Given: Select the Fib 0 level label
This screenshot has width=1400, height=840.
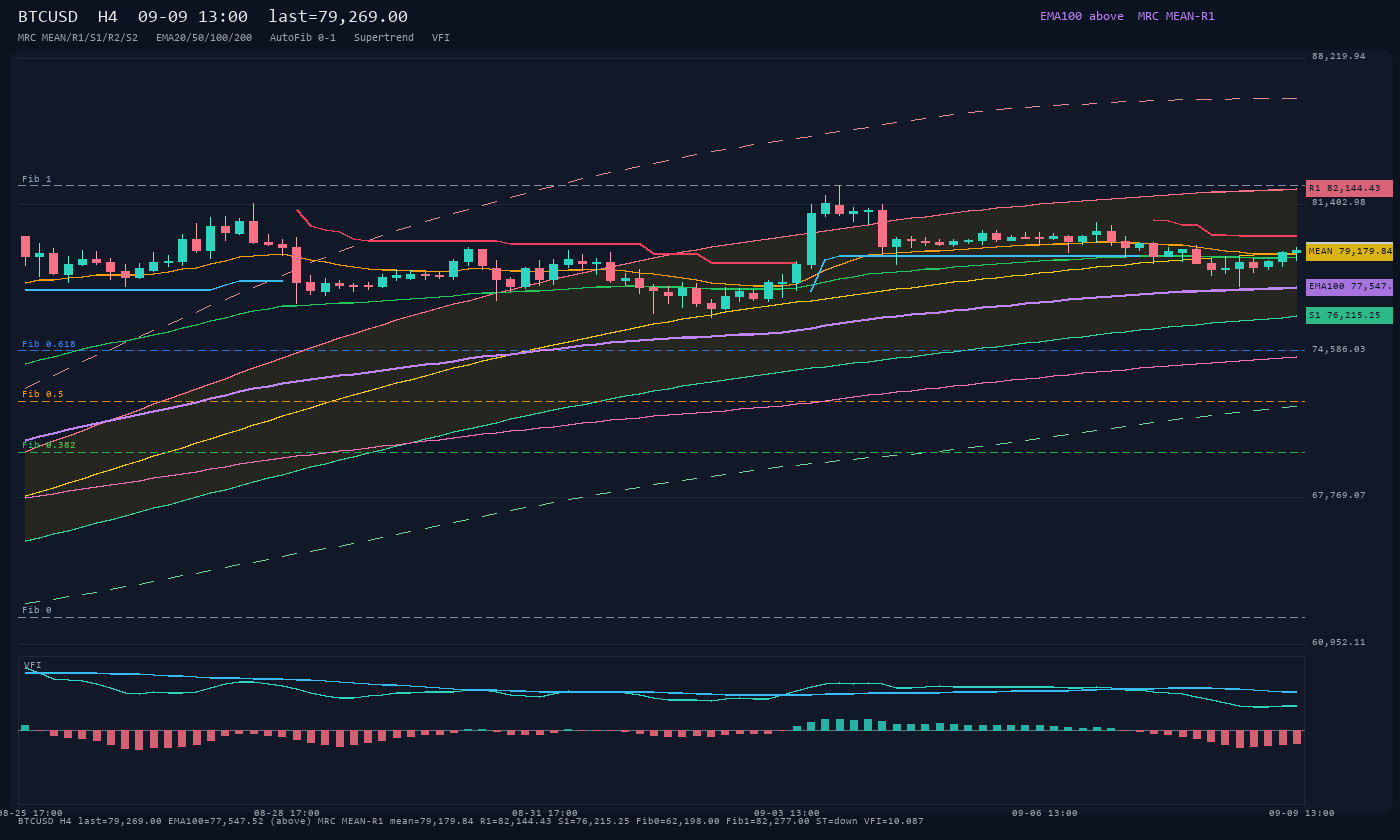Looking at the screenshot, I should (37, 610).
